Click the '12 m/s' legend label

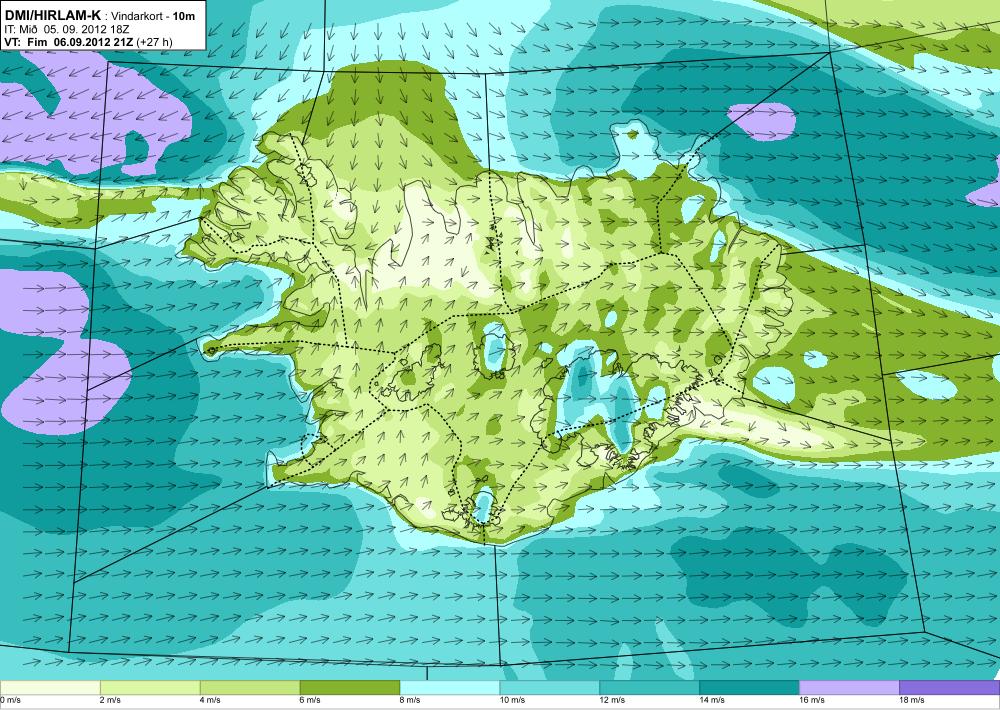pos(613,700)
